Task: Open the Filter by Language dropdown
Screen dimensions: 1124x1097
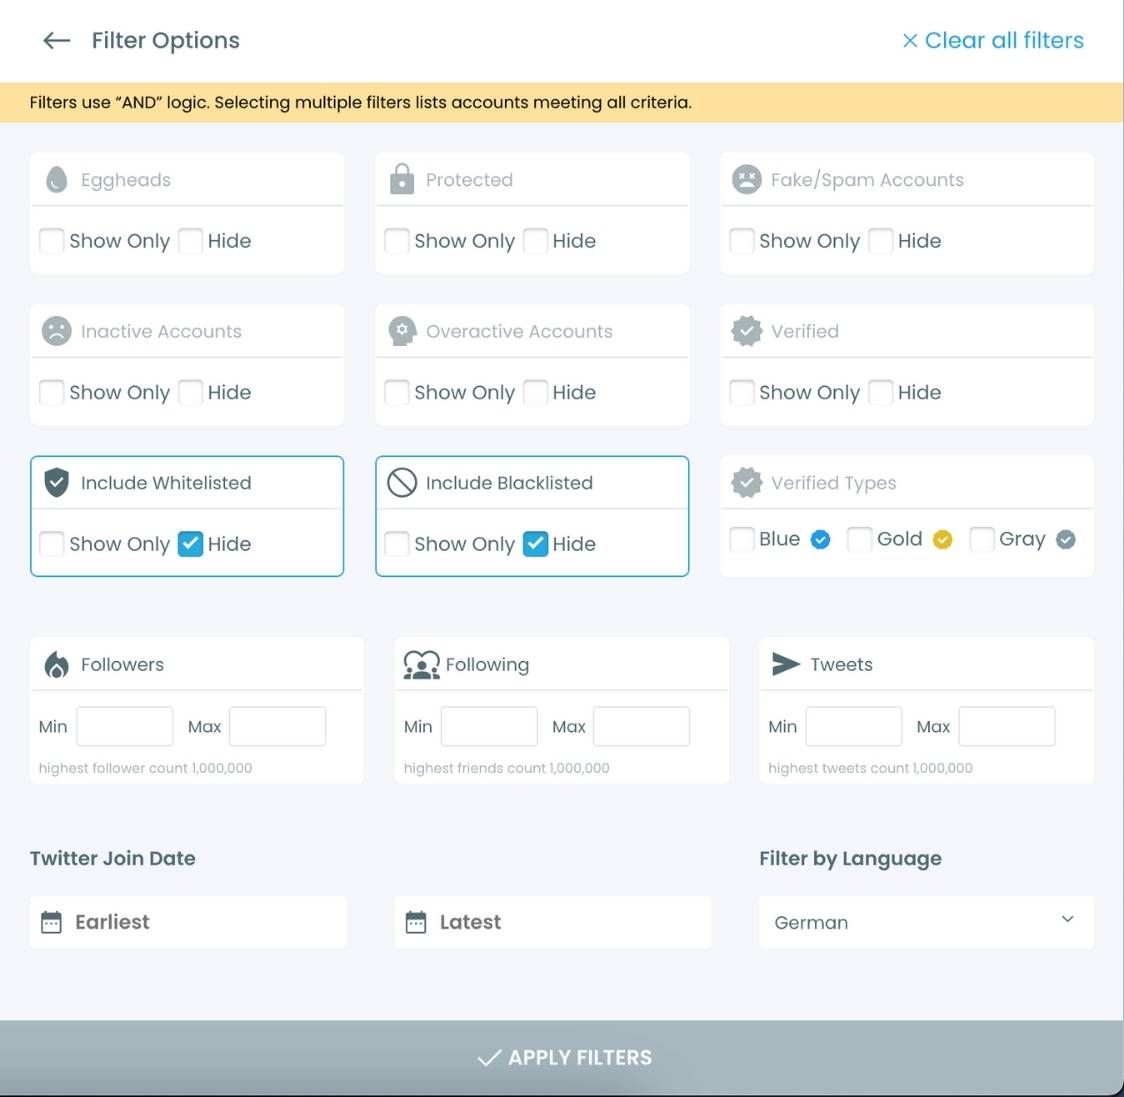Action: (924, 921)
